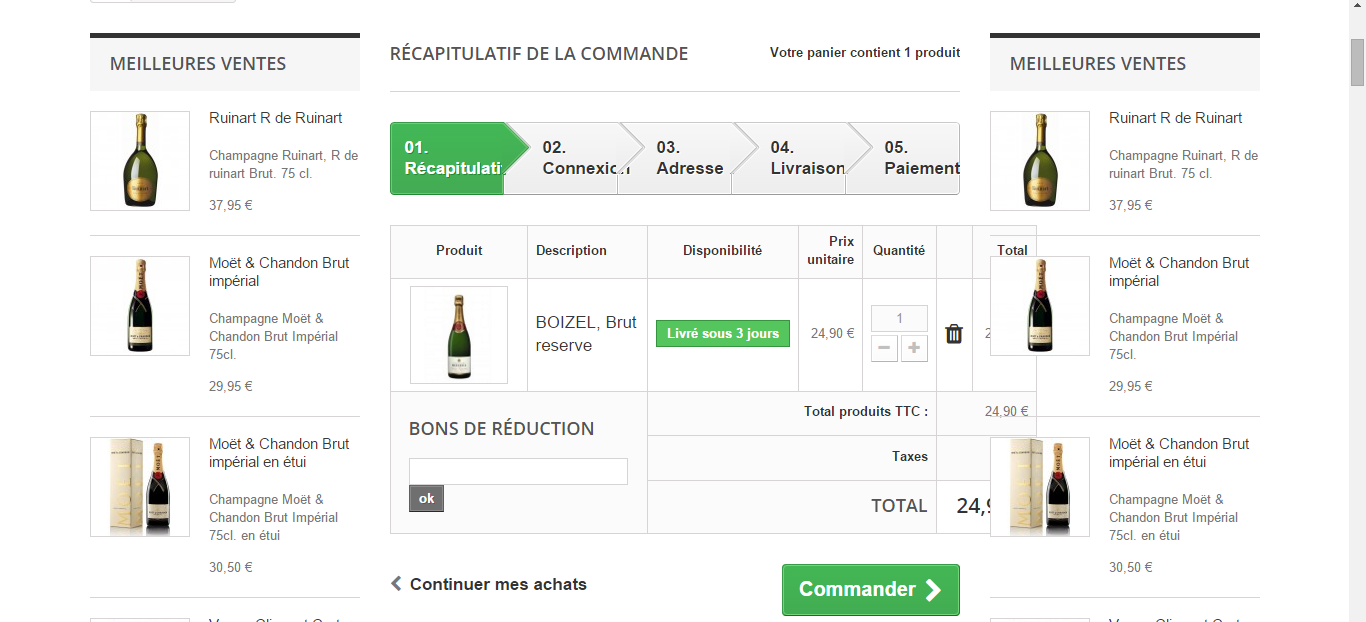Delete BOIZEL item with trash icon
1366x622 pixels.
[954, 334]
